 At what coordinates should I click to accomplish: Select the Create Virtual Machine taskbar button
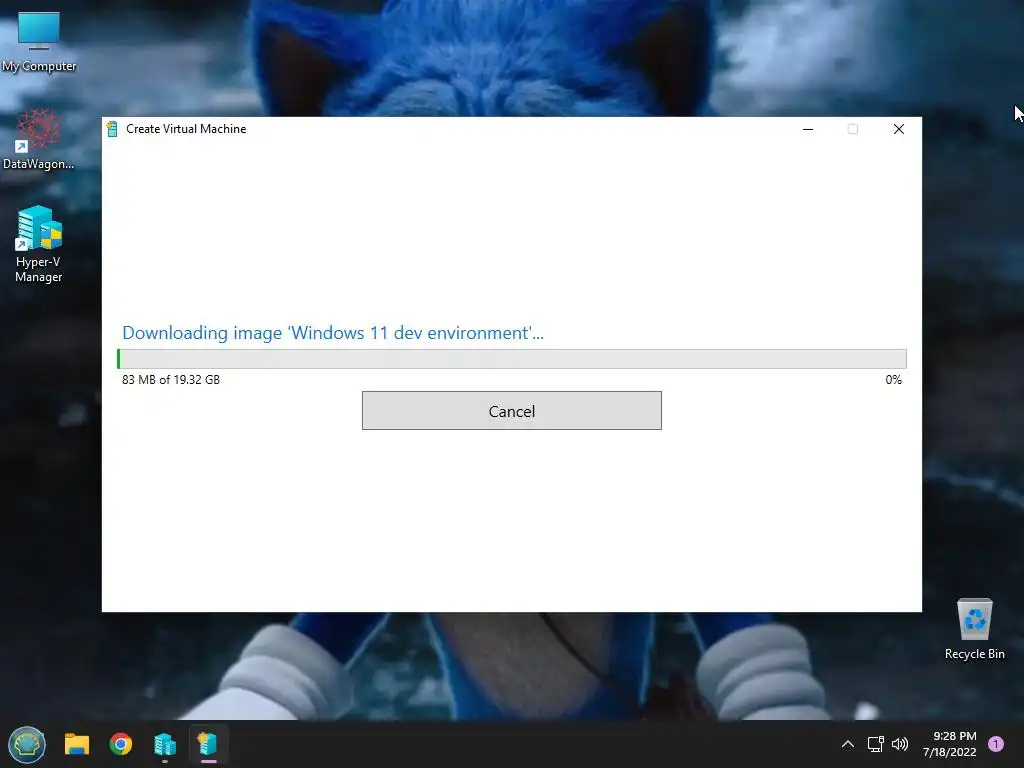[x=208, y=744]
